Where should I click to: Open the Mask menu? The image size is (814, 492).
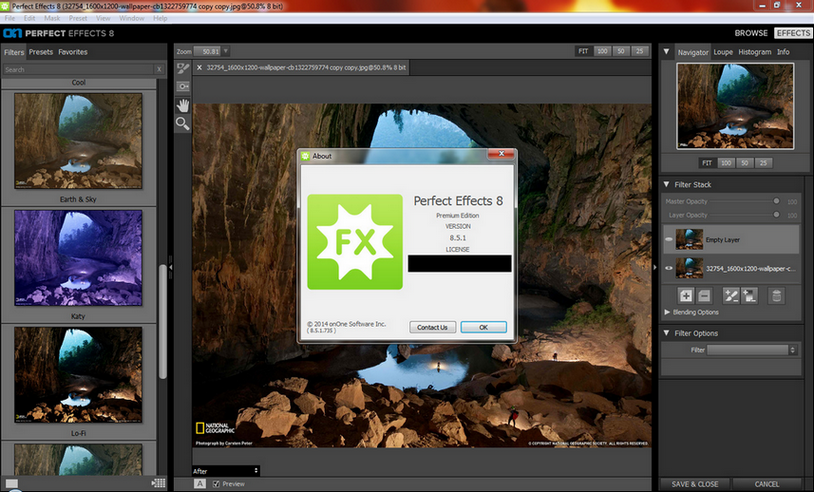(52, 18)
